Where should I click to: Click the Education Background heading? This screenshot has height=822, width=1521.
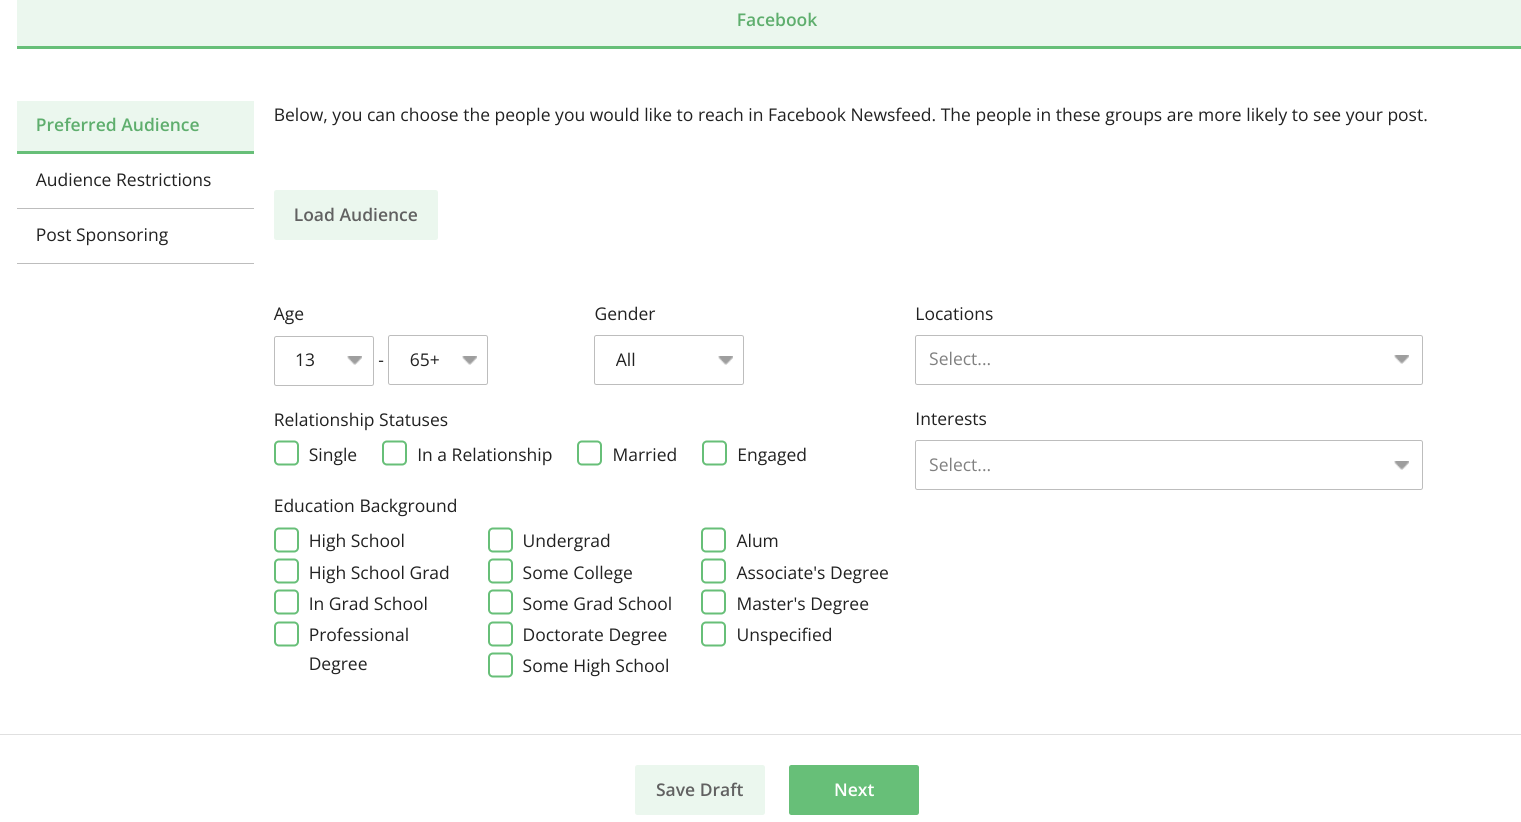pos(365,506)
